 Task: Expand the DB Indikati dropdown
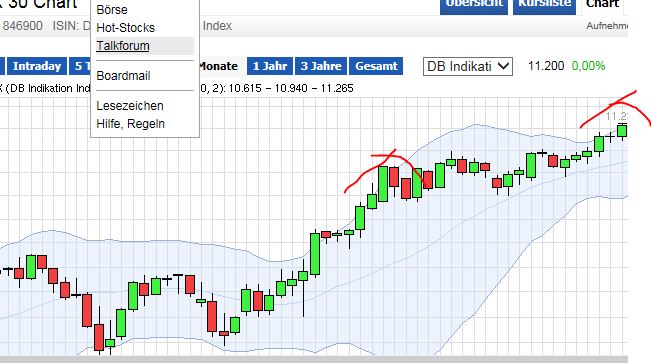point(468,66)
